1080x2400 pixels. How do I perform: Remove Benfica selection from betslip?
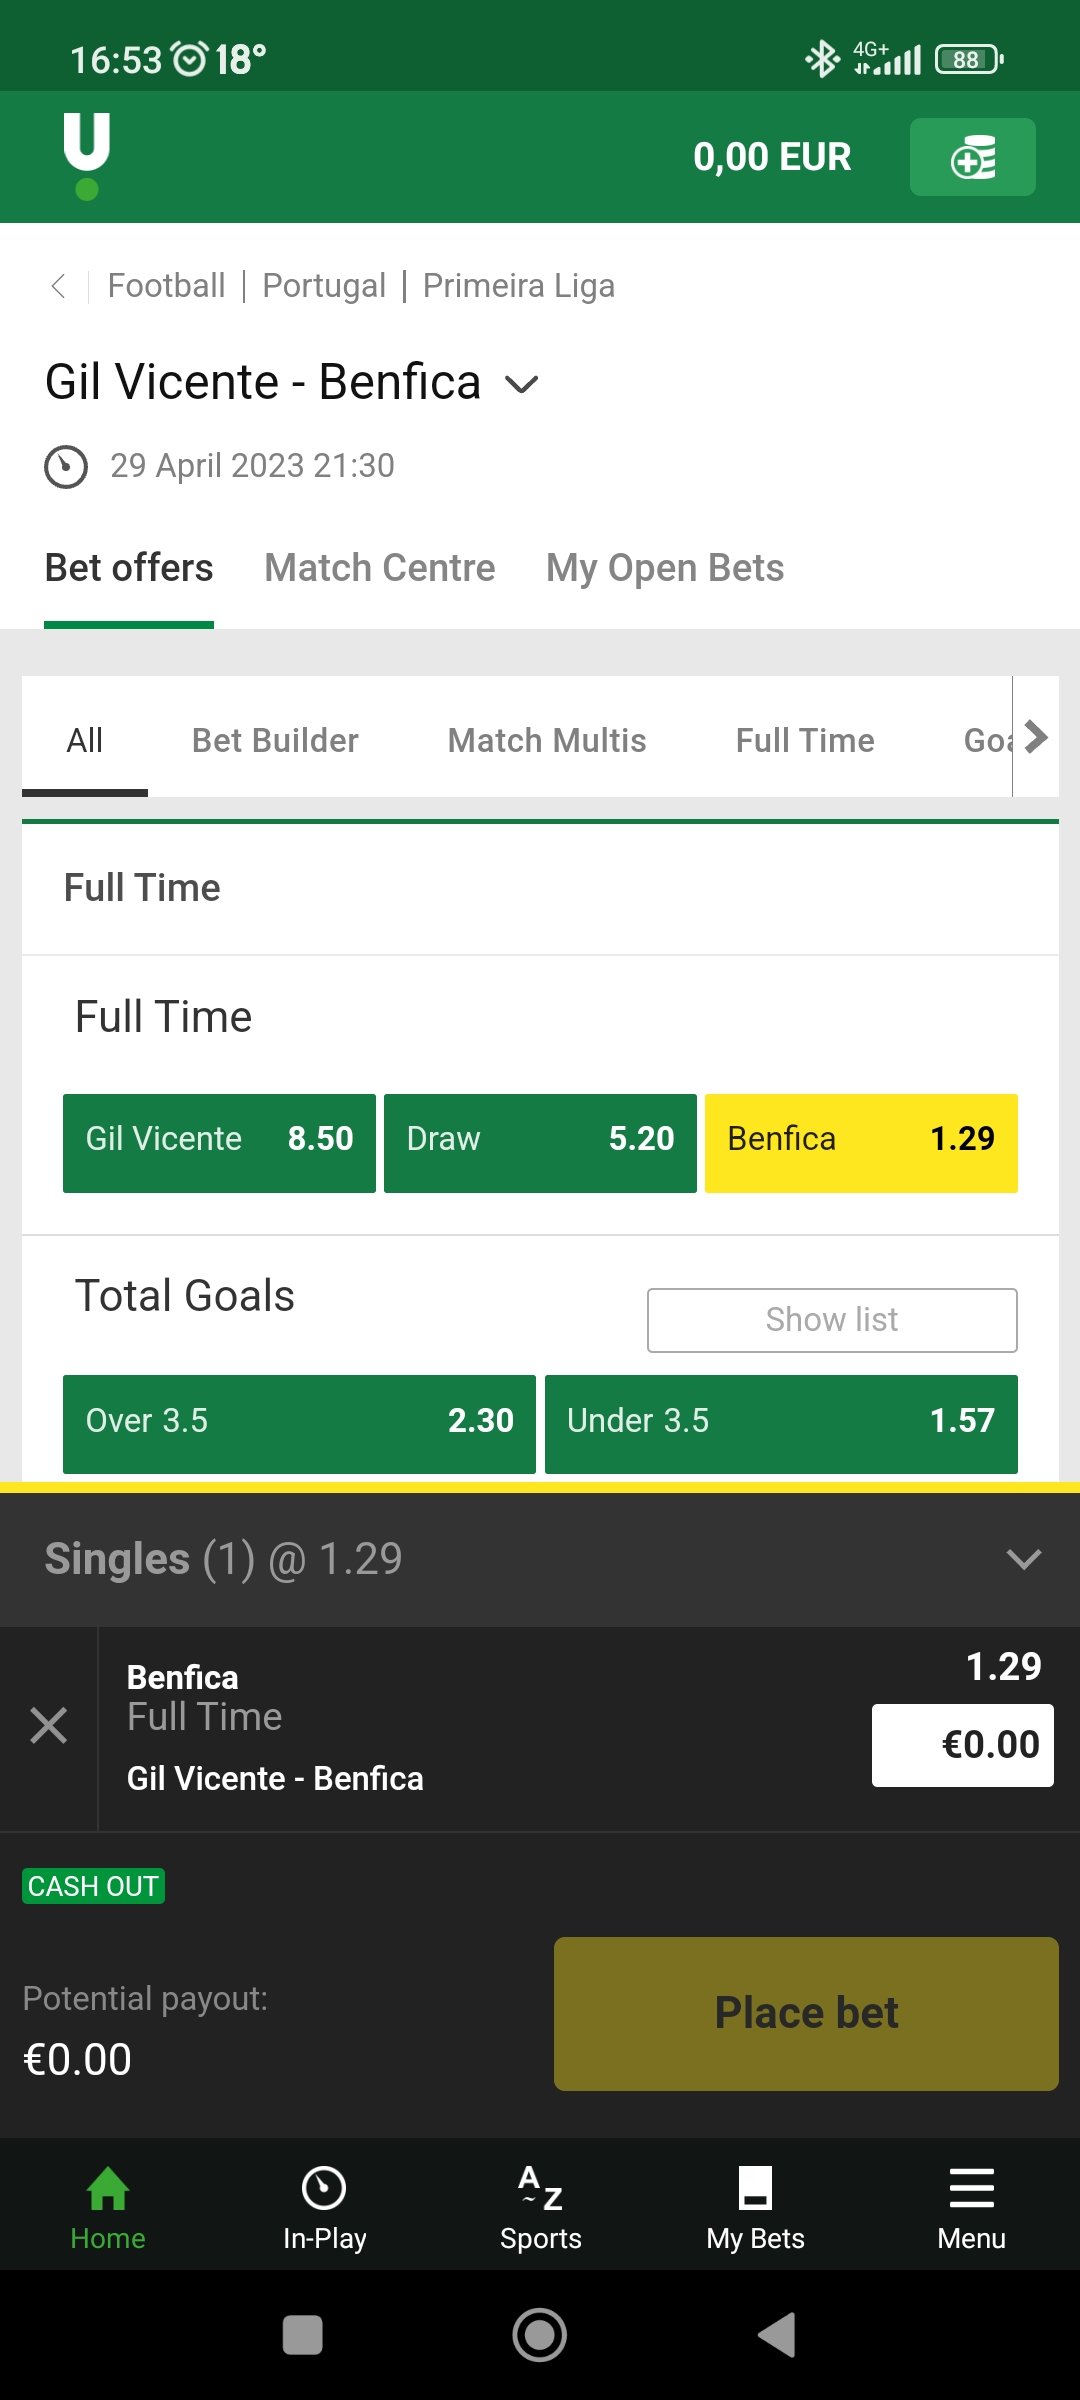(48, 1726)
